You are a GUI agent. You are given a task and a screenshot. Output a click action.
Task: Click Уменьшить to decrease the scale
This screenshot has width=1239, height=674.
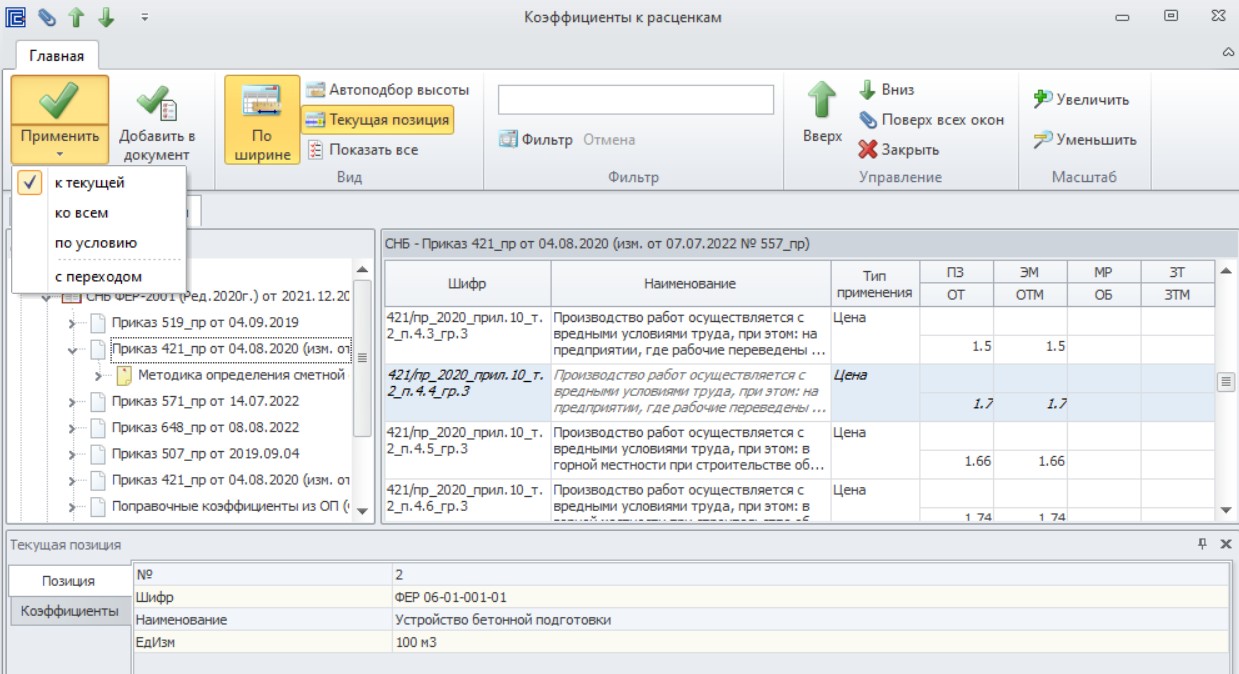(1084, 140)
